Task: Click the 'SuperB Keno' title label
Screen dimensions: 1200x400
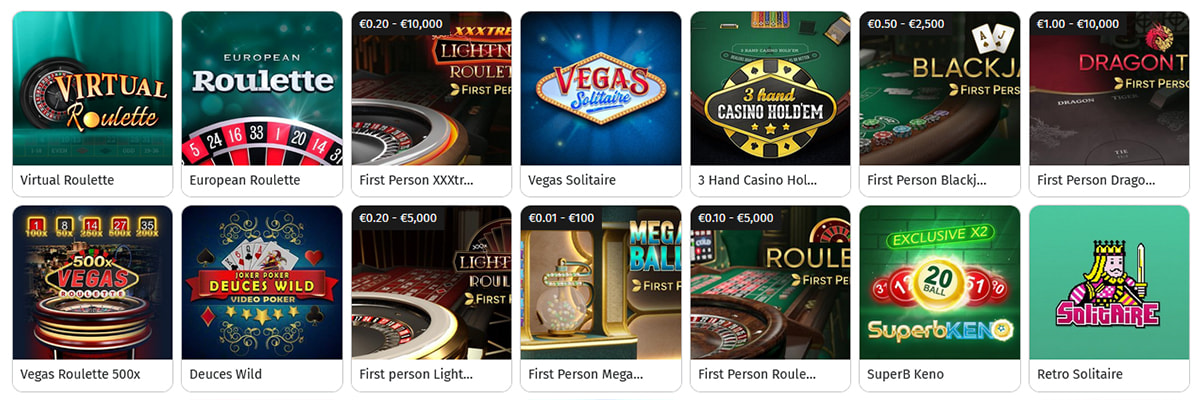Action: pos(906,375)
